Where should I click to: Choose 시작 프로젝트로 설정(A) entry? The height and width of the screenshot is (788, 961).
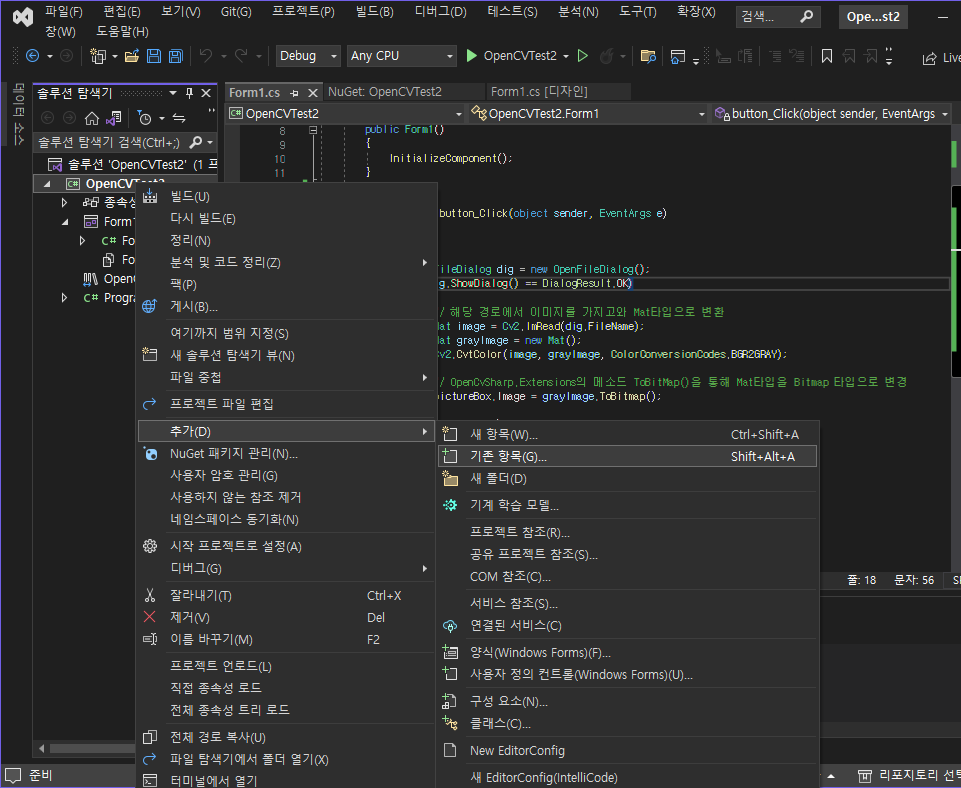pos(286,547)
